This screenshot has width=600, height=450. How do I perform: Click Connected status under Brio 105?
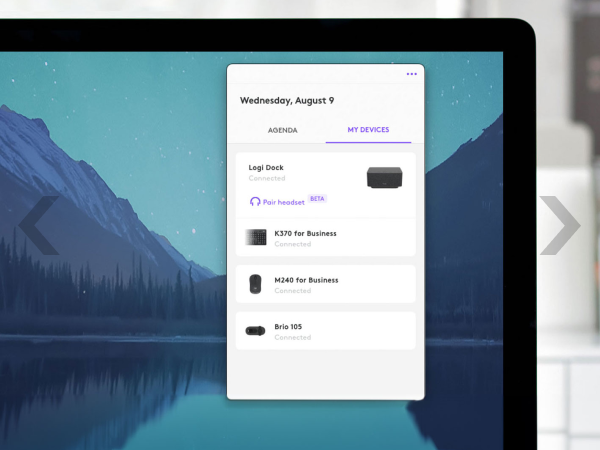tap(293, 338)
